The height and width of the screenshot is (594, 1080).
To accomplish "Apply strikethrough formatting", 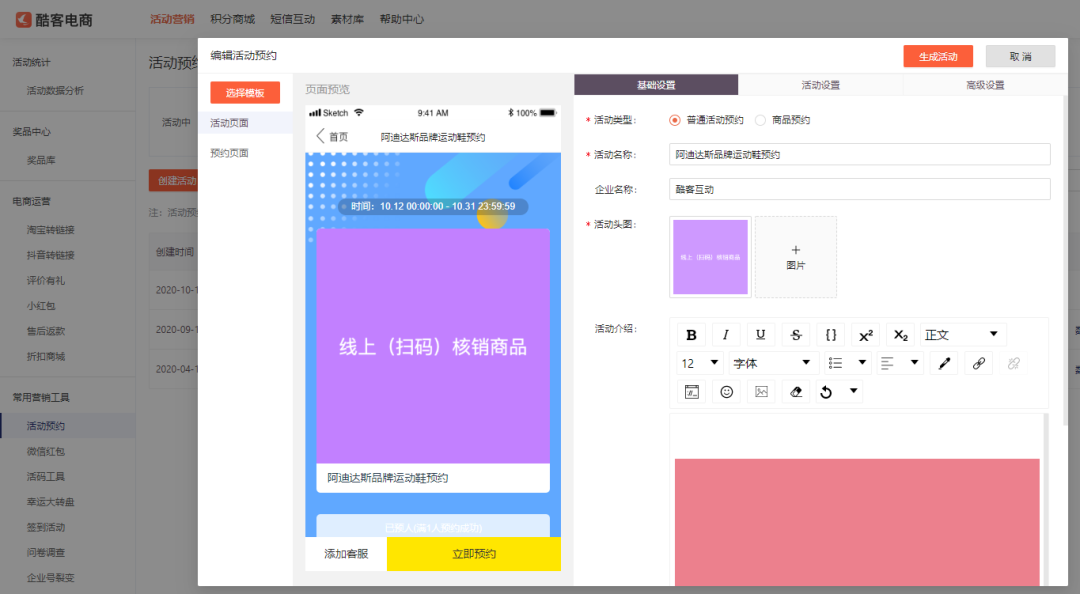I will 796,335.
